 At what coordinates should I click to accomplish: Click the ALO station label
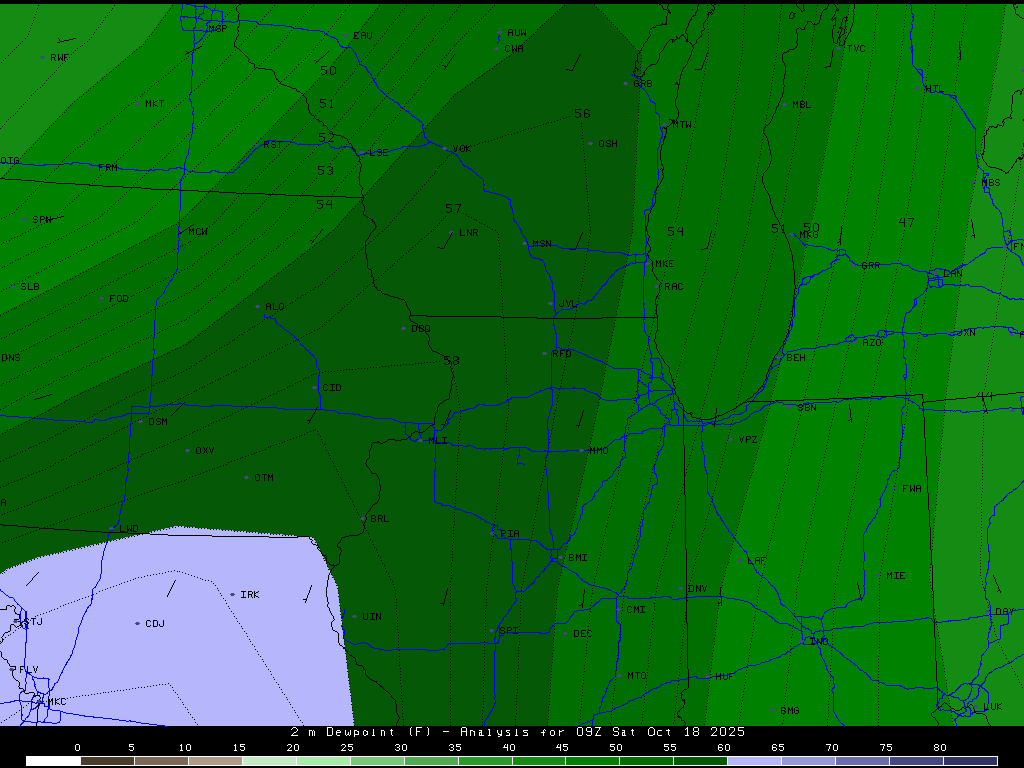click(x=274, y=306)
